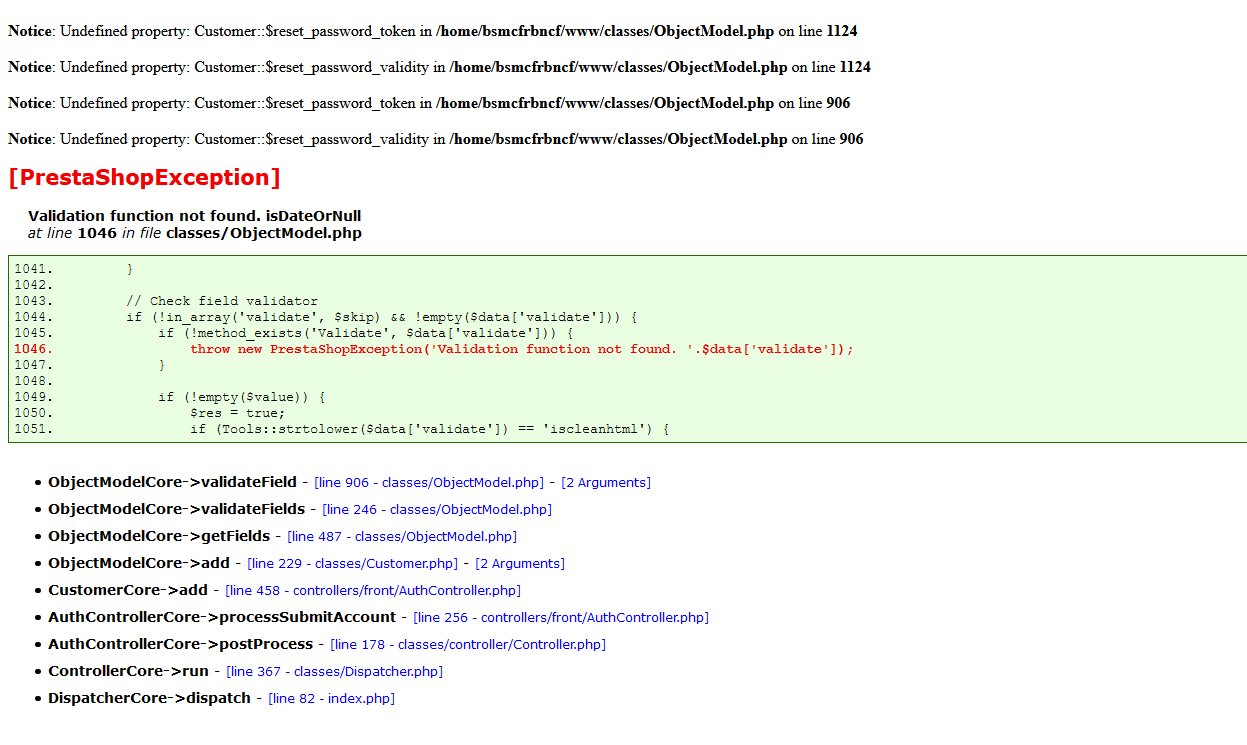The height and width of the screenshot is (745, 1247).
Task: Open the line 178 classes/controller/Controller.php link
Action: [x=468, y=644]
